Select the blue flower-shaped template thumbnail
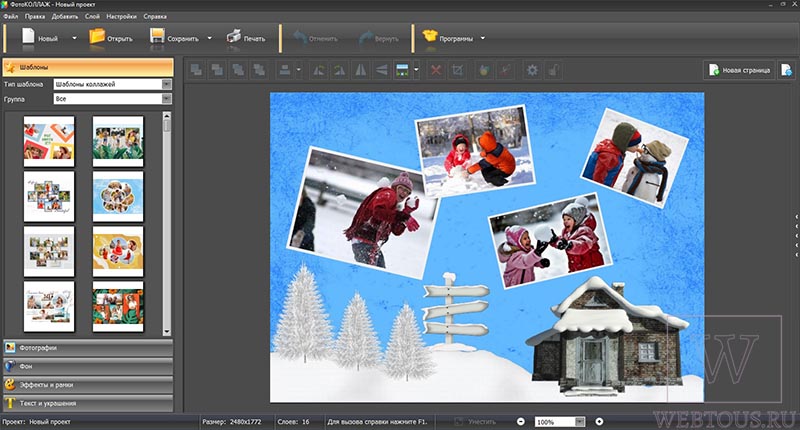 pos(118,196)
